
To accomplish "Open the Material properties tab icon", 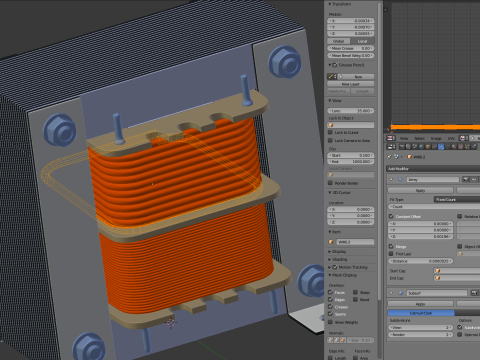I will coord(454,146).
